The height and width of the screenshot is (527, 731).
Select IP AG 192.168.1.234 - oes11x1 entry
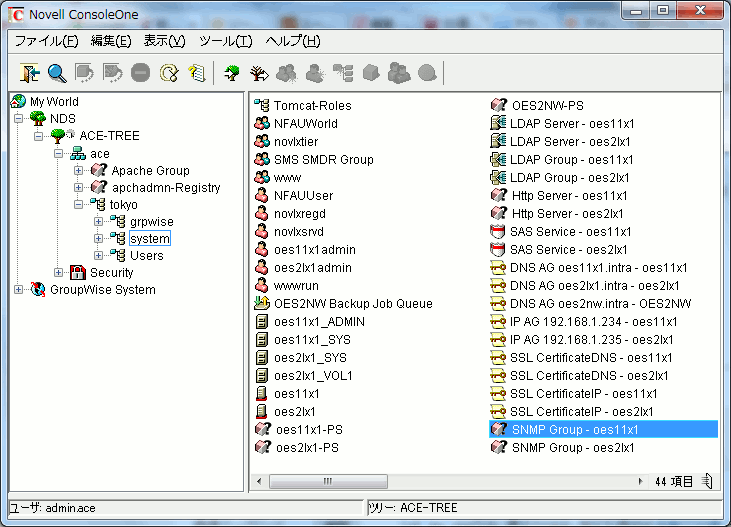click(x=593, y=322)
